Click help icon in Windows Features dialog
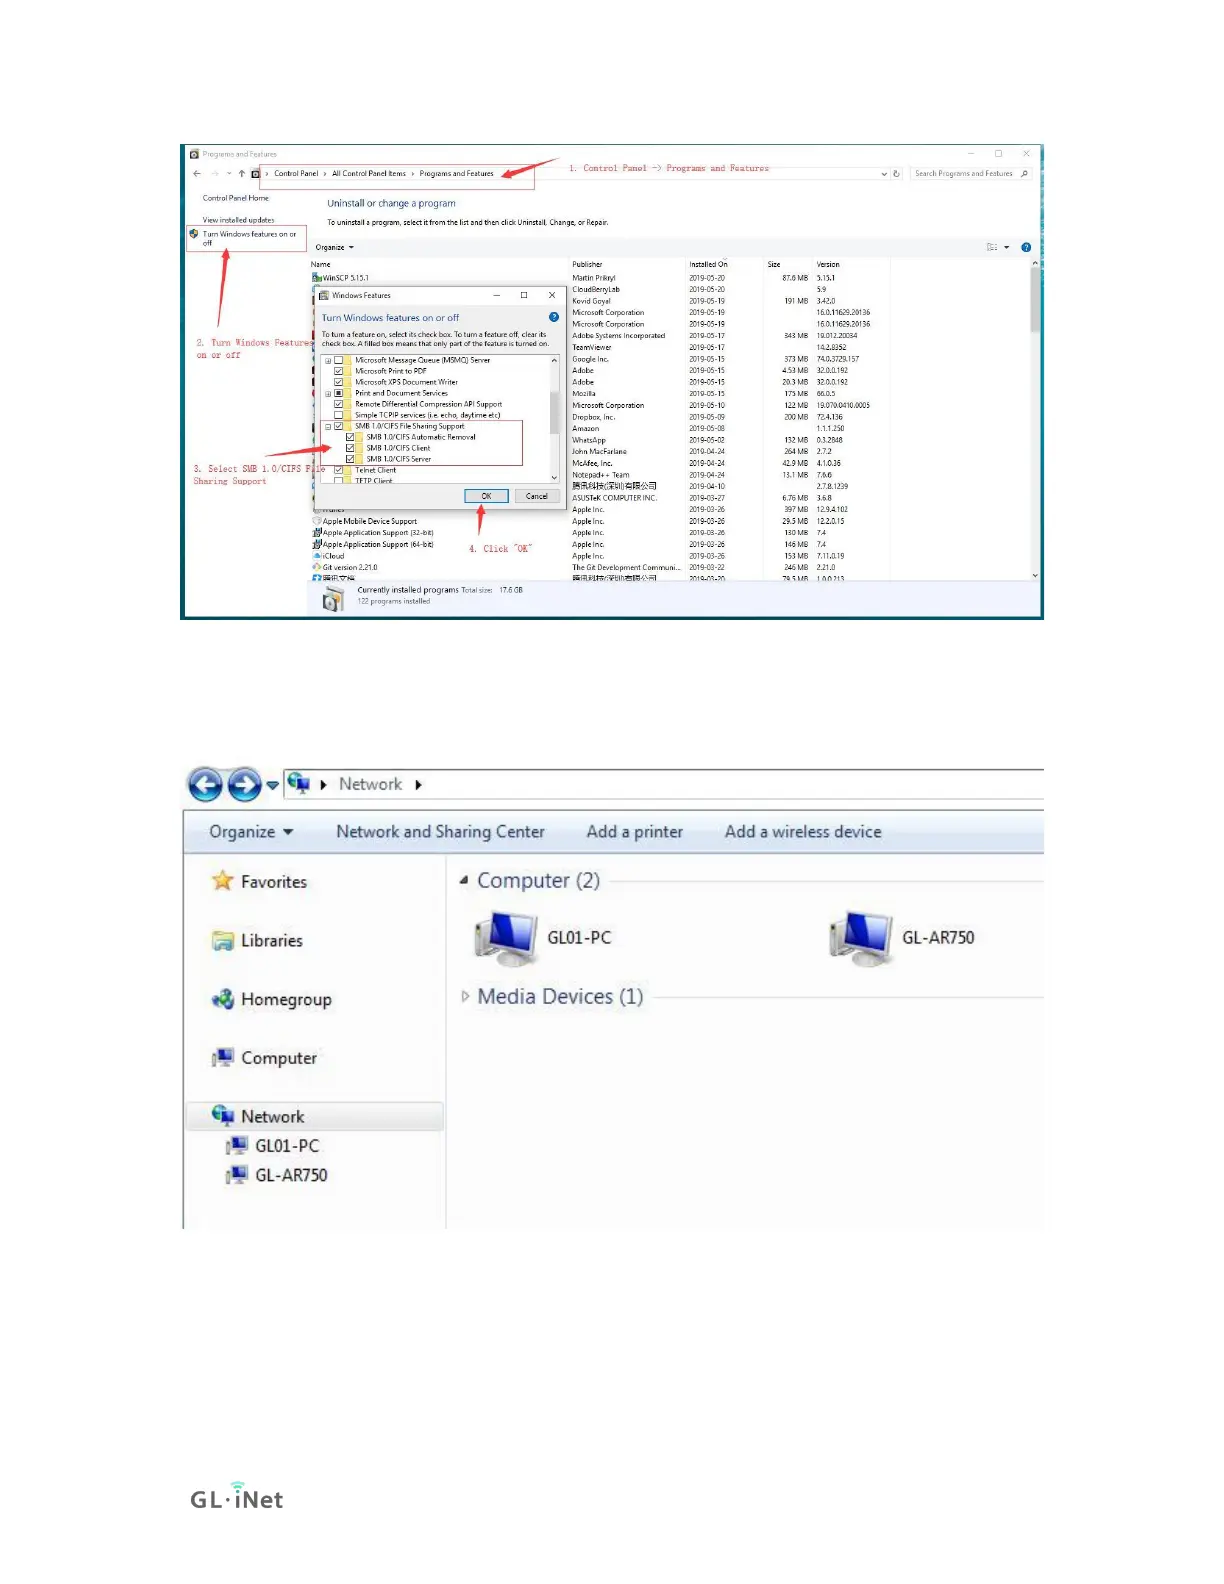This screenshot has width=1224, height=1584. click(x=553, y=317)
